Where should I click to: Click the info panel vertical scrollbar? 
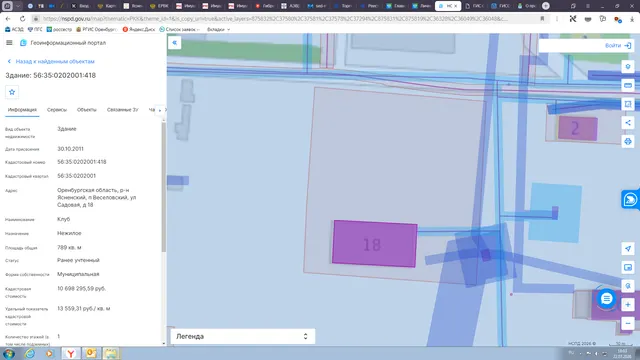click(x=164, y=186)
